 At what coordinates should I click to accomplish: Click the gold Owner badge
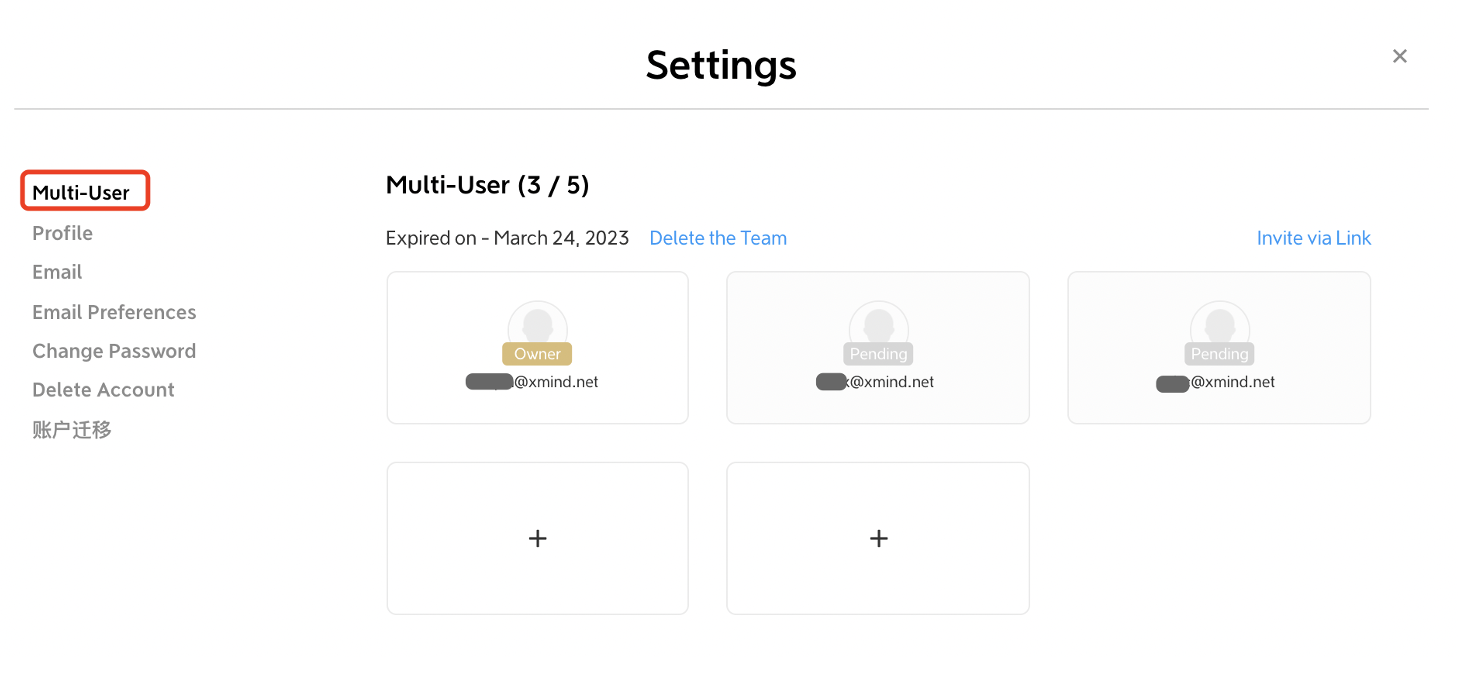pos(537,354)
